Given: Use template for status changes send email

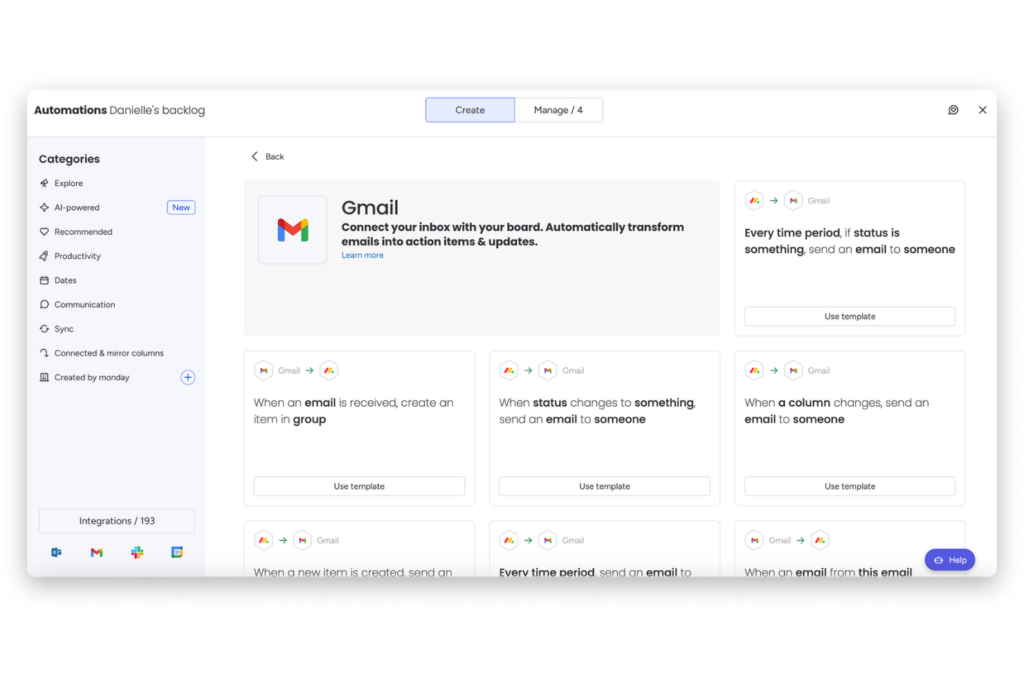Looking at the screenshot, I should 605,486.
